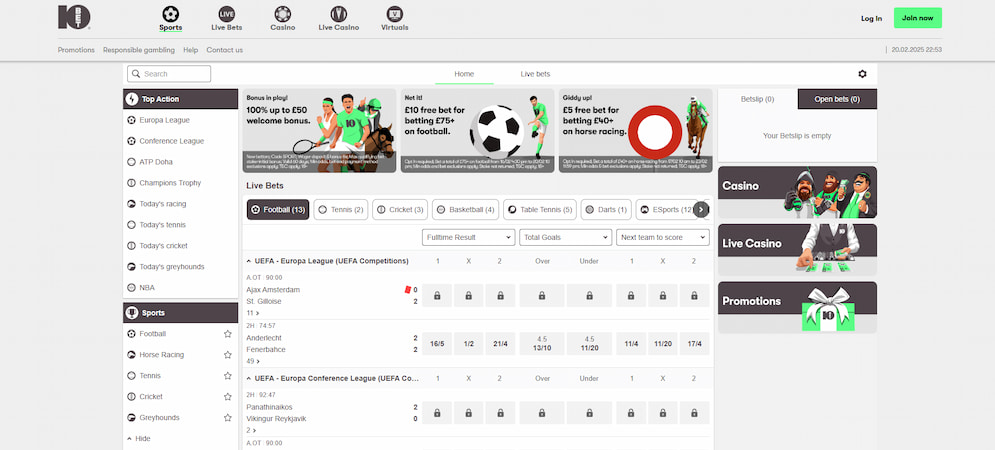Viewport: 995px width, 450px height.
Task: Open the Live Bets icon in header
Action: pyautogui.click(x=227, y=13)
